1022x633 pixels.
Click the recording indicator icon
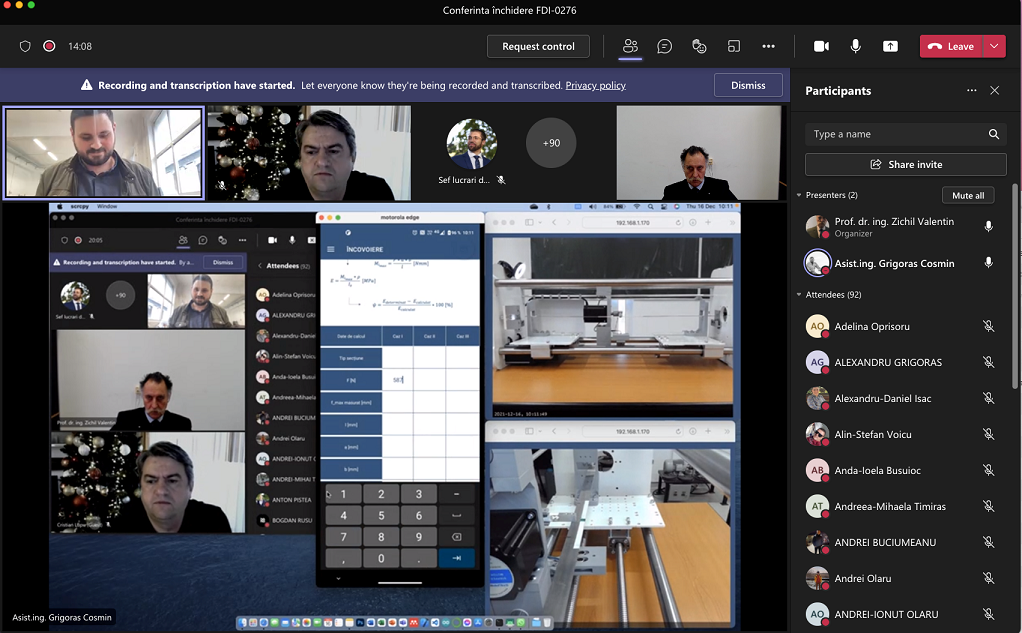point(49,46)
